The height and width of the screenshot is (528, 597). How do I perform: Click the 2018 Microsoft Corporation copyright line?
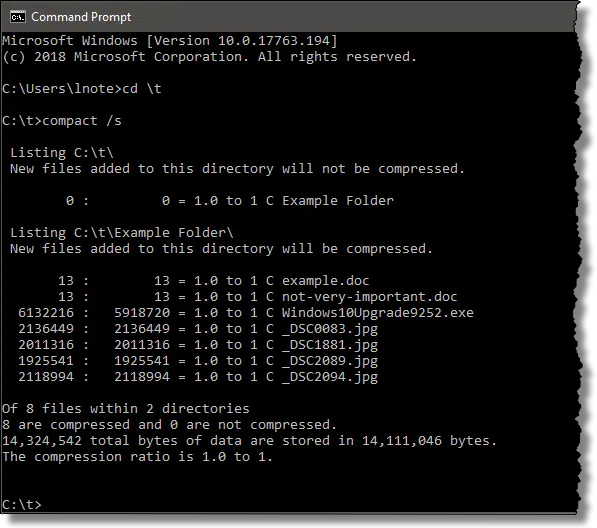tap(209, 57)
